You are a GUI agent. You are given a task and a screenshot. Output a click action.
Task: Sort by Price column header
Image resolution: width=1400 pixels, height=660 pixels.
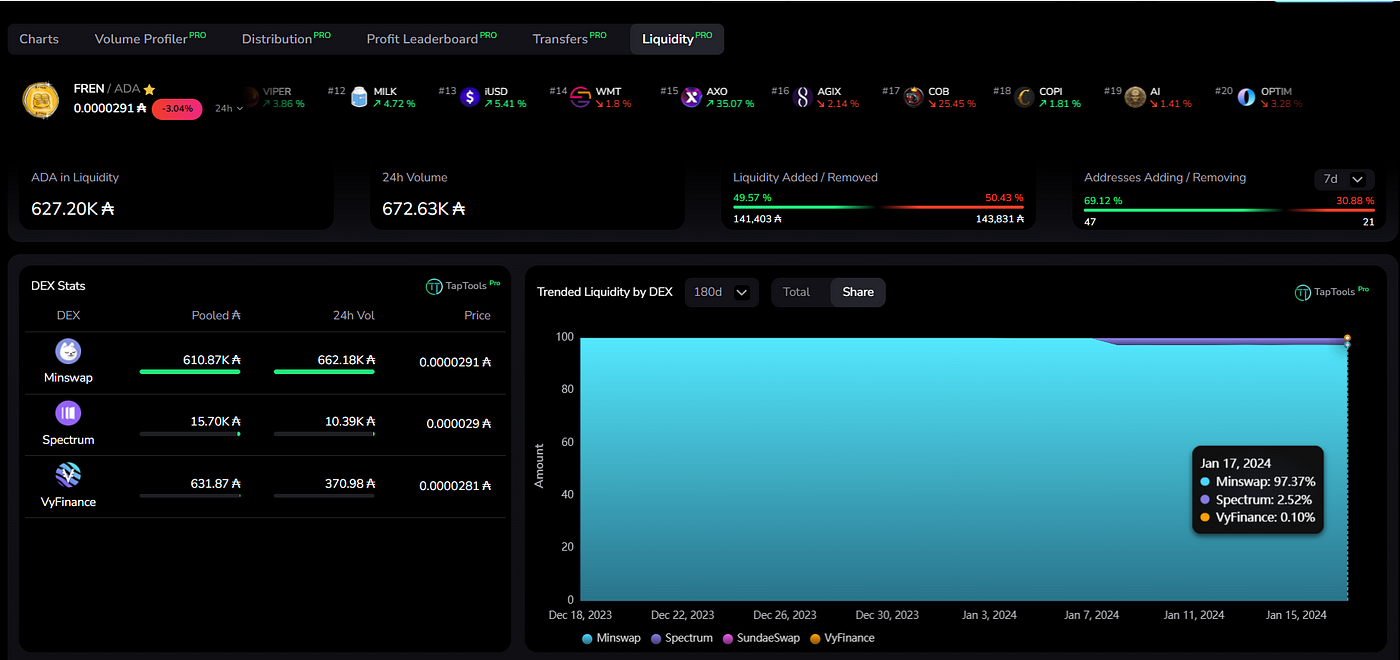(x=477, y=315)
